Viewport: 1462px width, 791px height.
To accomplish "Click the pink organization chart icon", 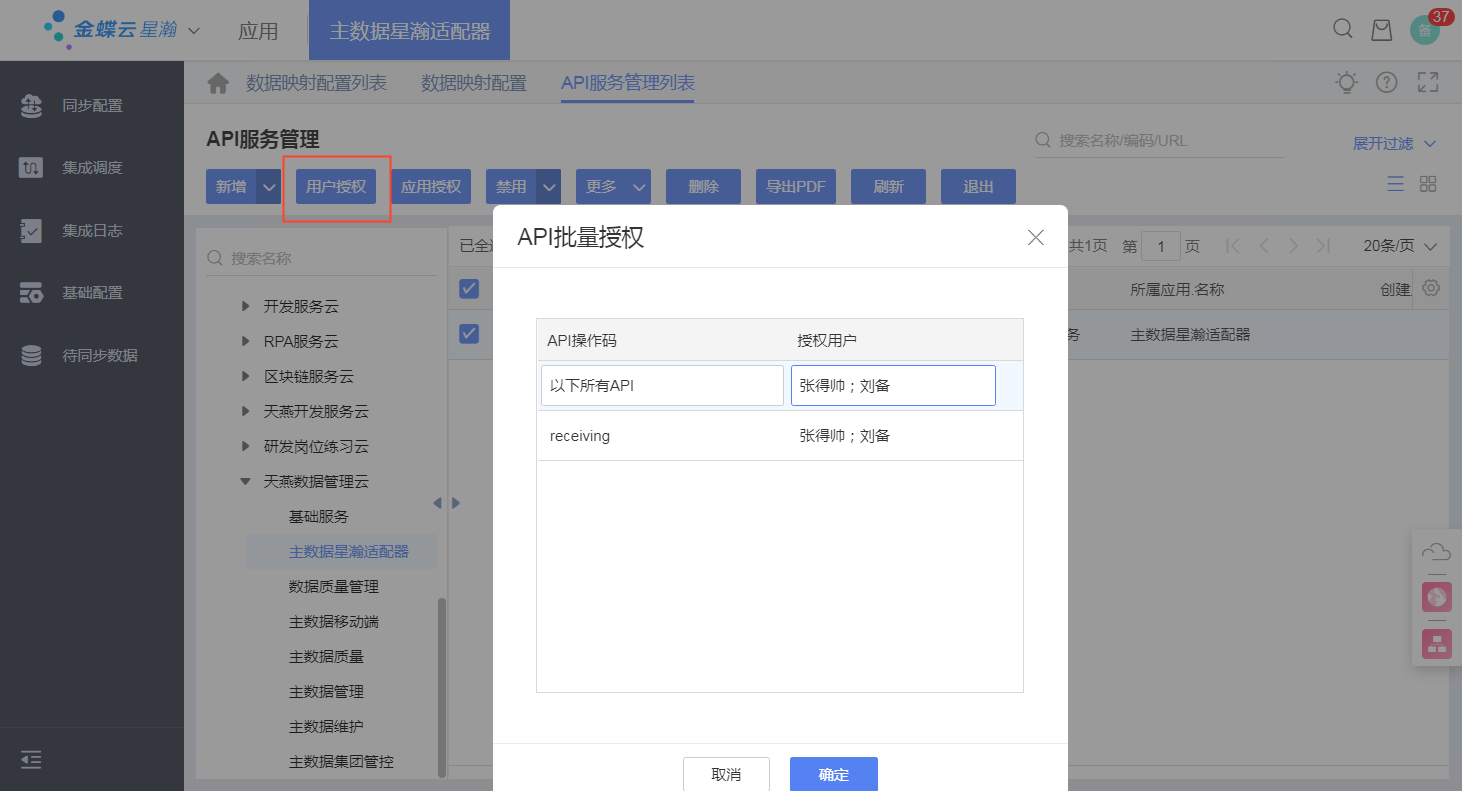I will 1437,643.
